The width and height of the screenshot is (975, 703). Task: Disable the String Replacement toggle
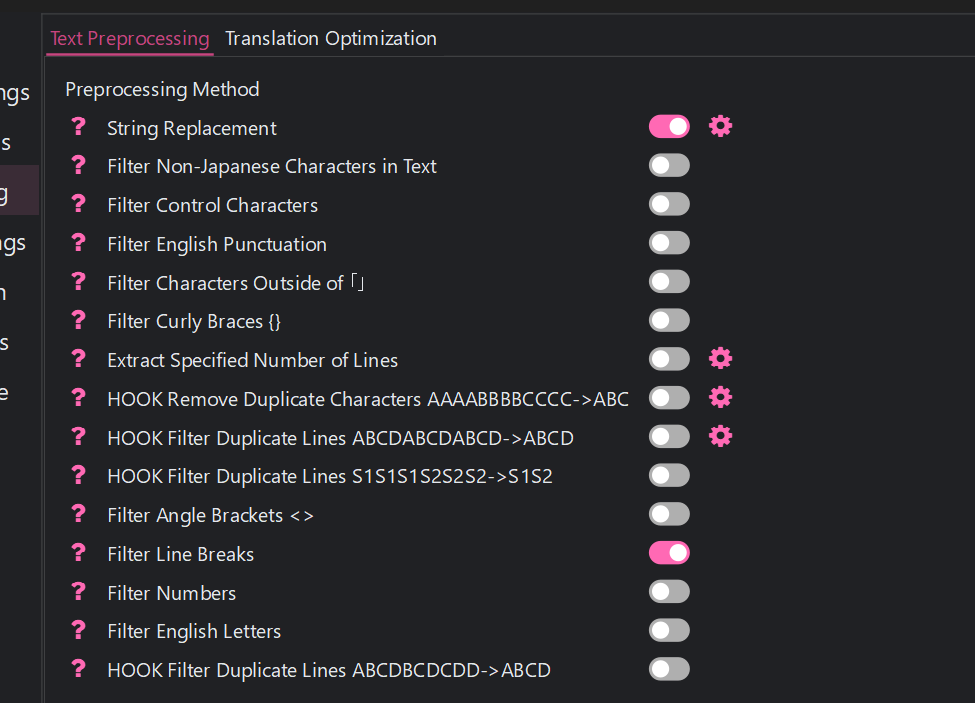[x=669, y=127]
